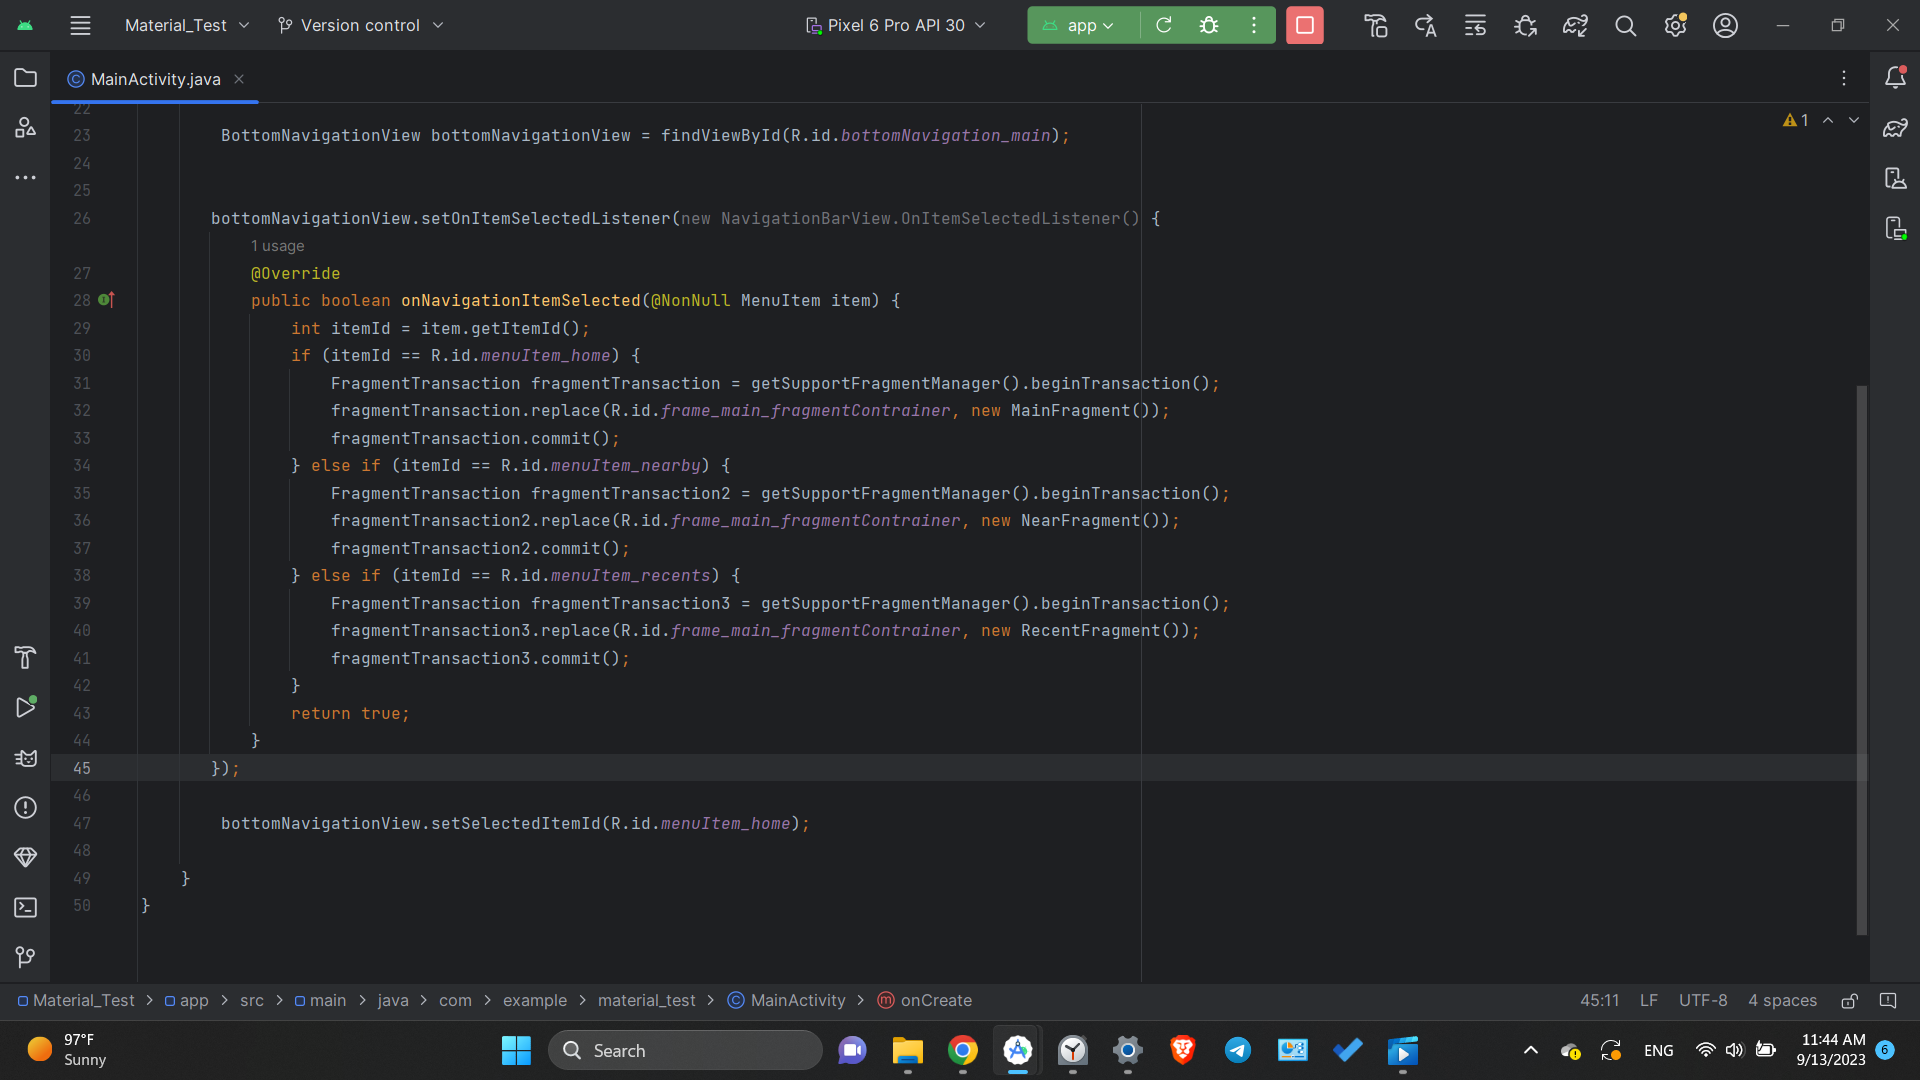Viewport: 1920px width, 1080px height.
Task: Open Search Everywhere magnifier
Action: (1625, 25)
